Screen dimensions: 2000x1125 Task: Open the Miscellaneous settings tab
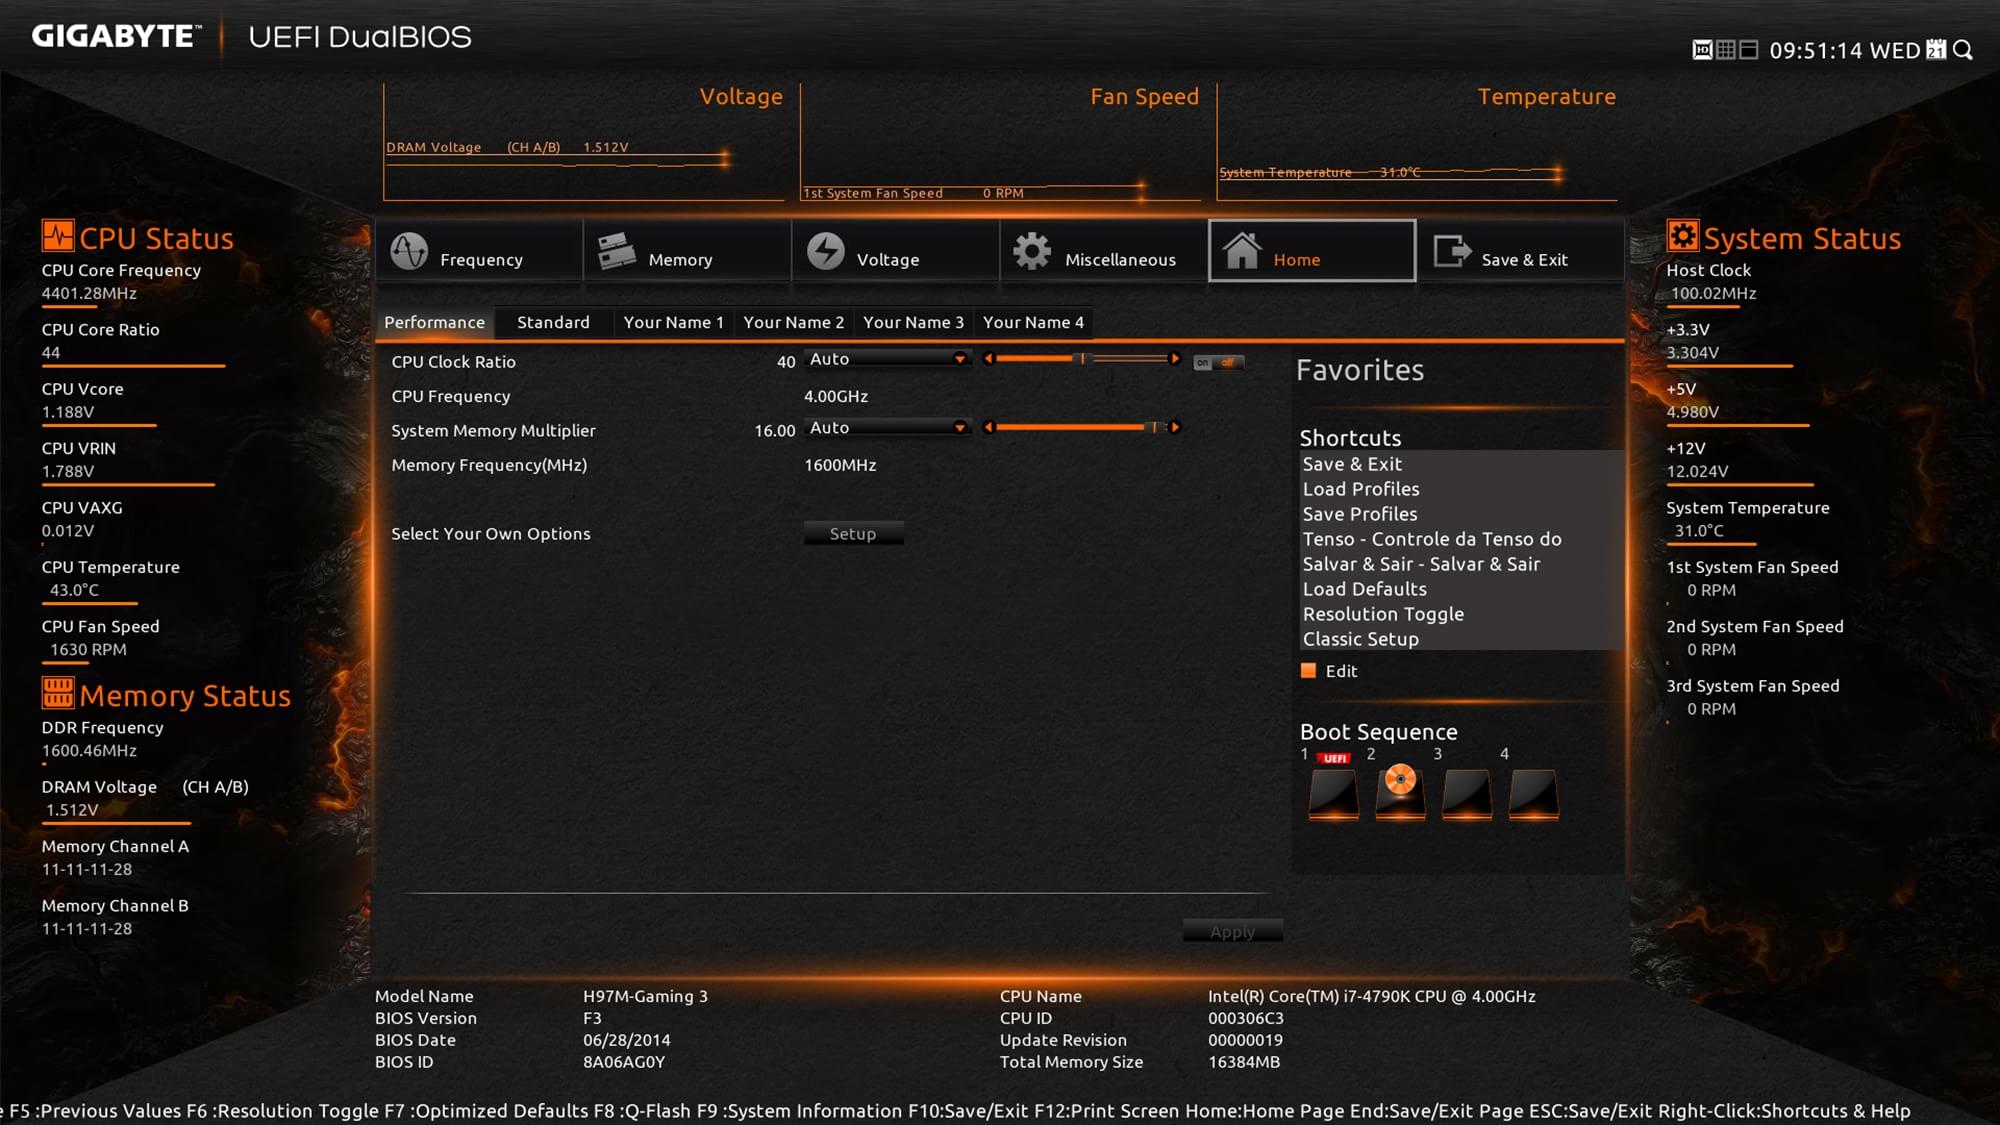[1103, 251]
